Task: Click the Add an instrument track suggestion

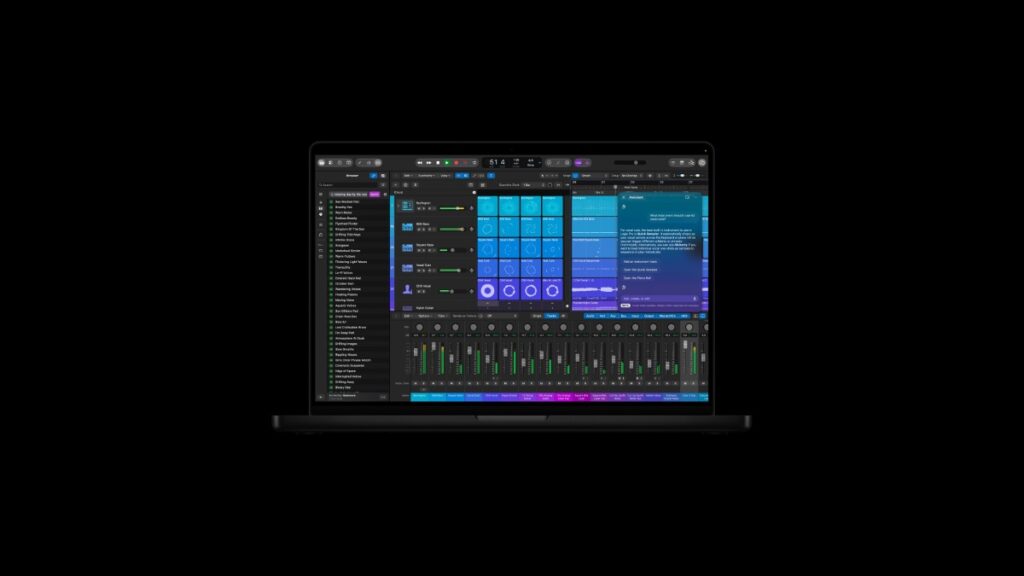Action: (x=641, y=261)
